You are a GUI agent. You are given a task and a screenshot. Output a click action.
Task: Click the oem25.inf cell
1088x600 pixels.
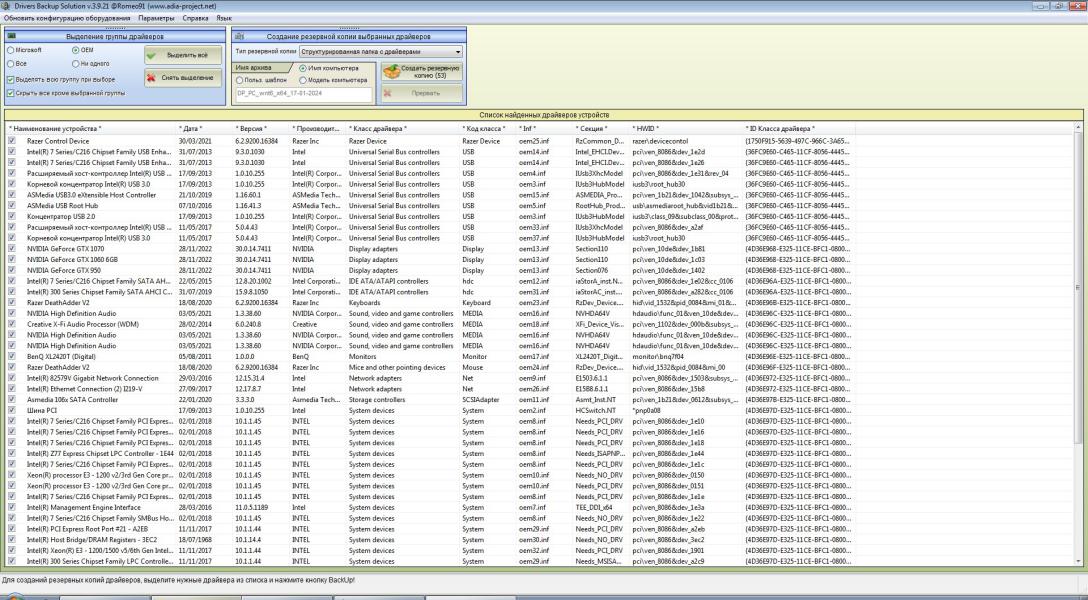pos(534,142)
